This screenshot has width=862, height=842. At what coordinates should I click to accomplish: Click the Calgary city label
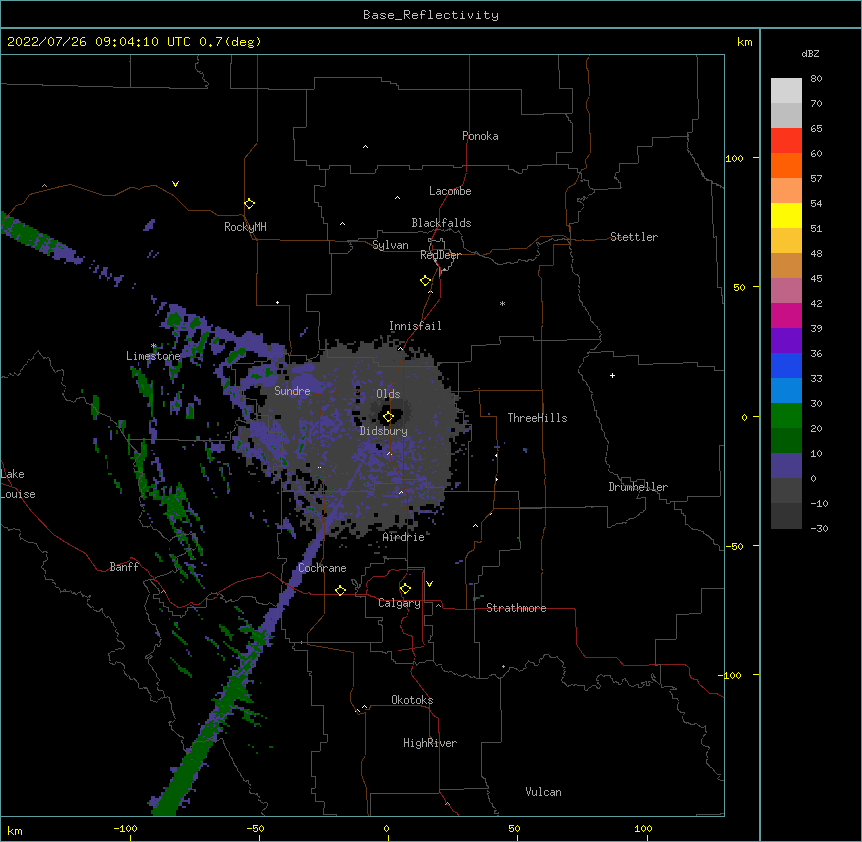399,603
